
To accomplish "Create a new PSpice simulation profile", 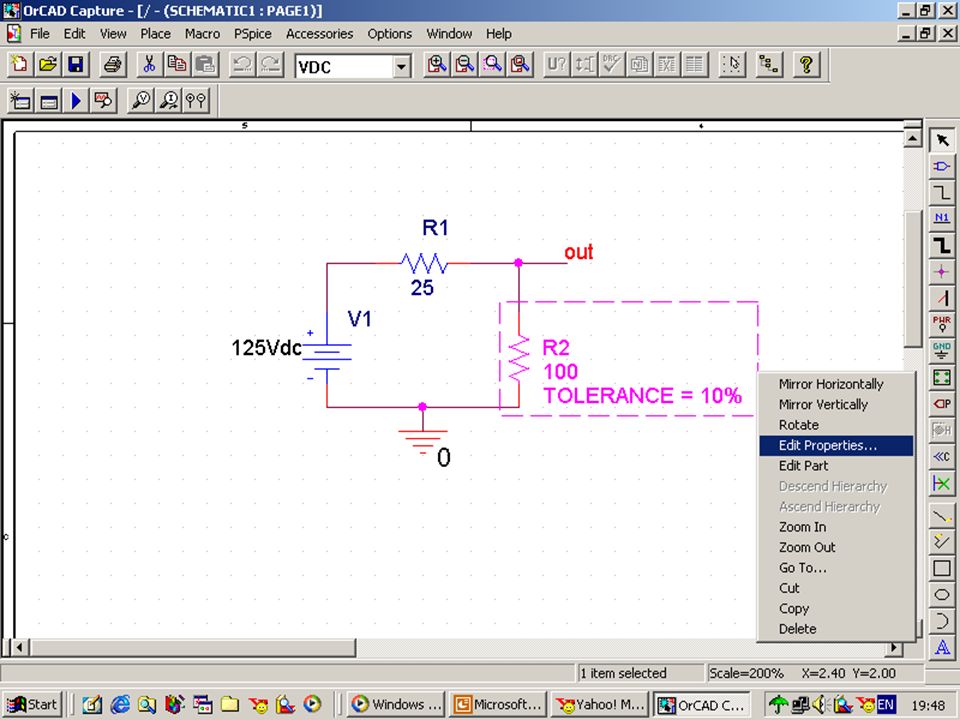I will [20, 100].
